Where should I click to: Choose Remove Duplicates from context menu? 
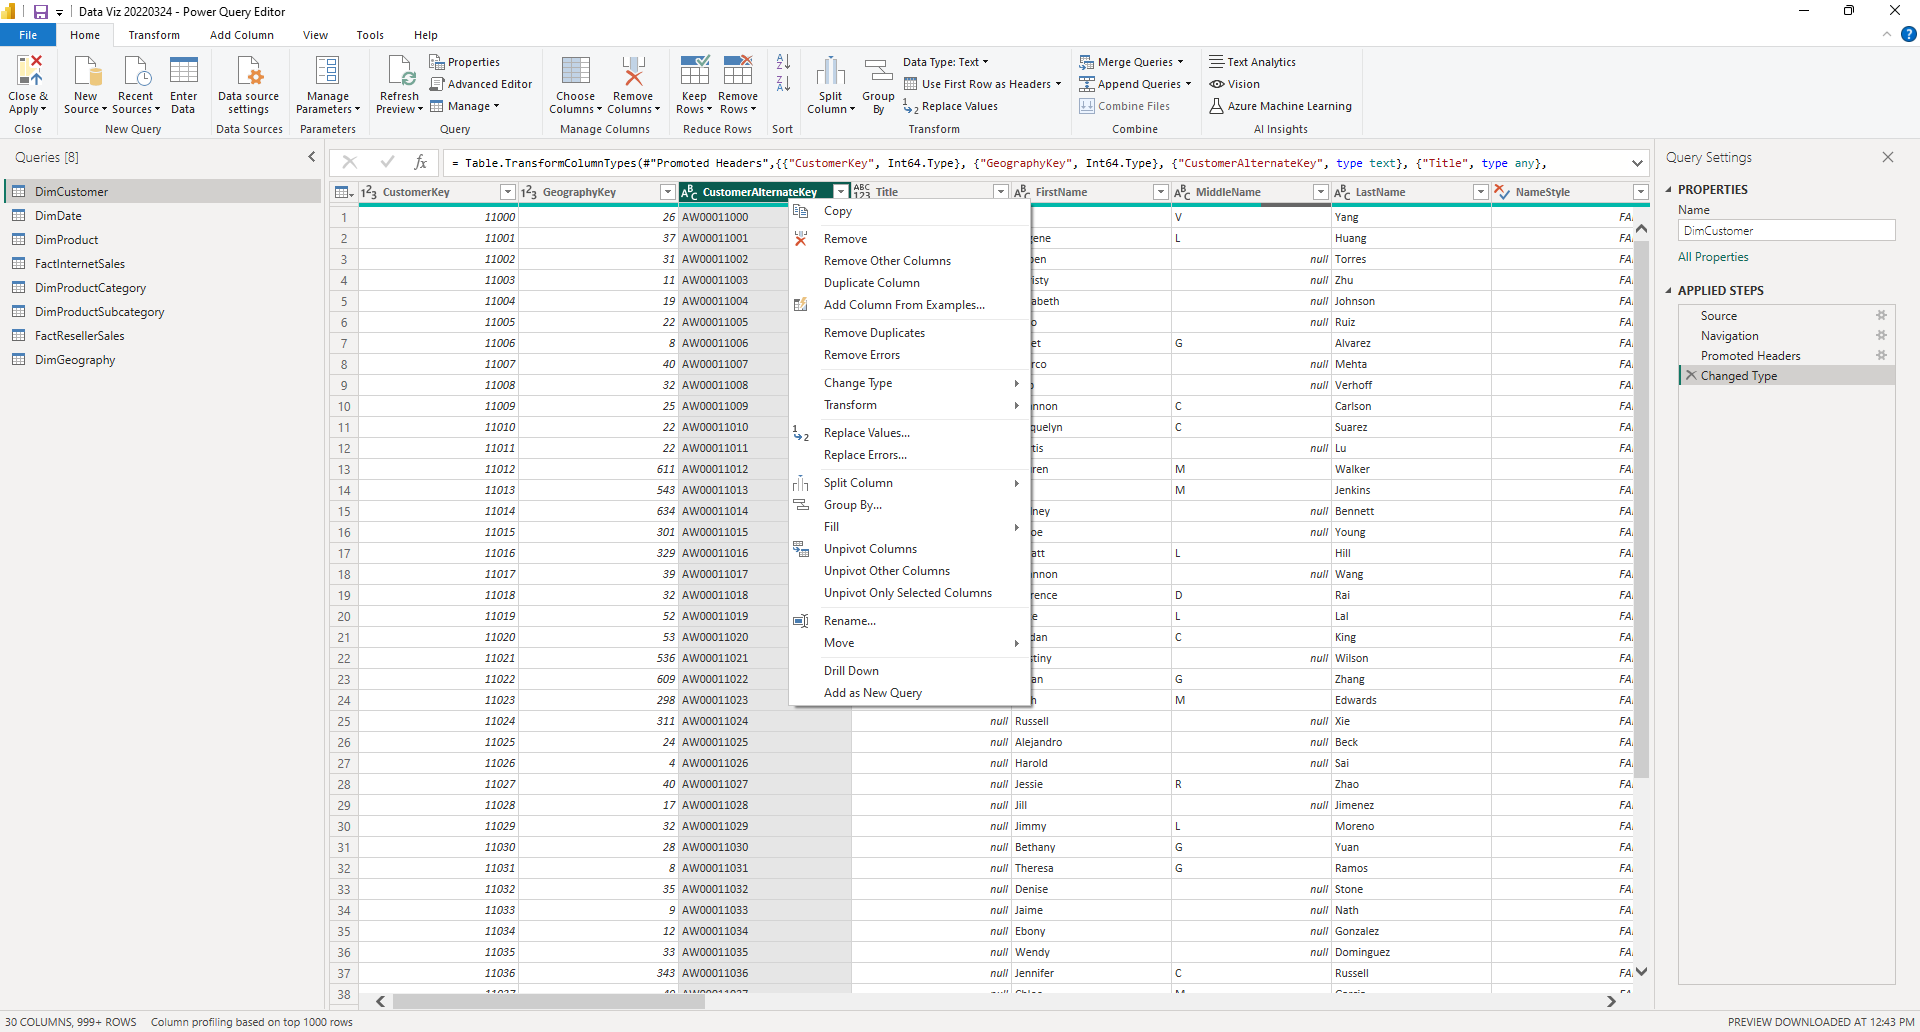(x=874, y=333)
